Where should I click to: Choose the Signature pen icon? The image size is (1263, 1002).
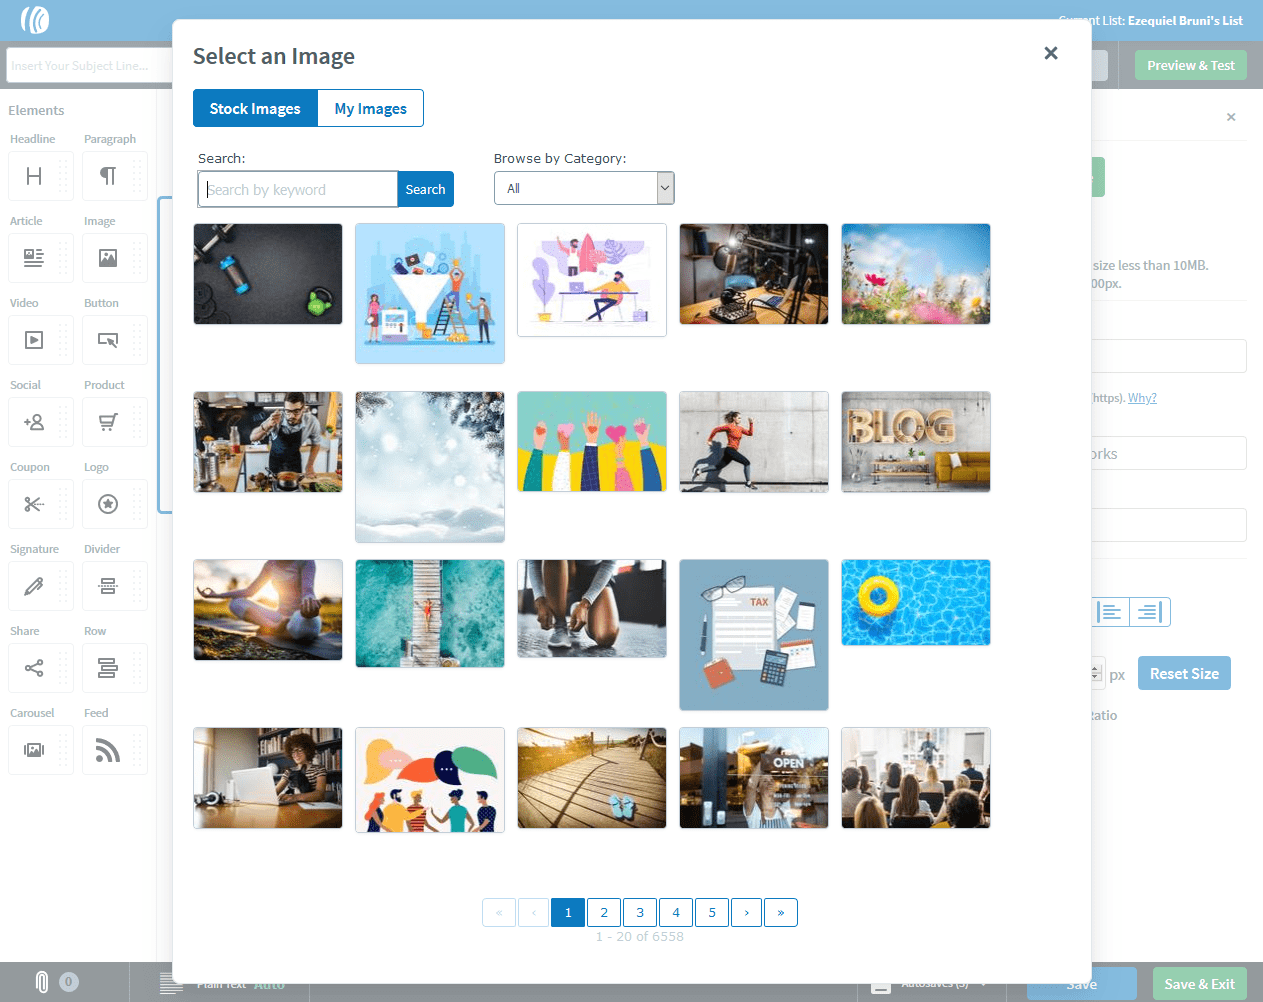coord(34,586)
